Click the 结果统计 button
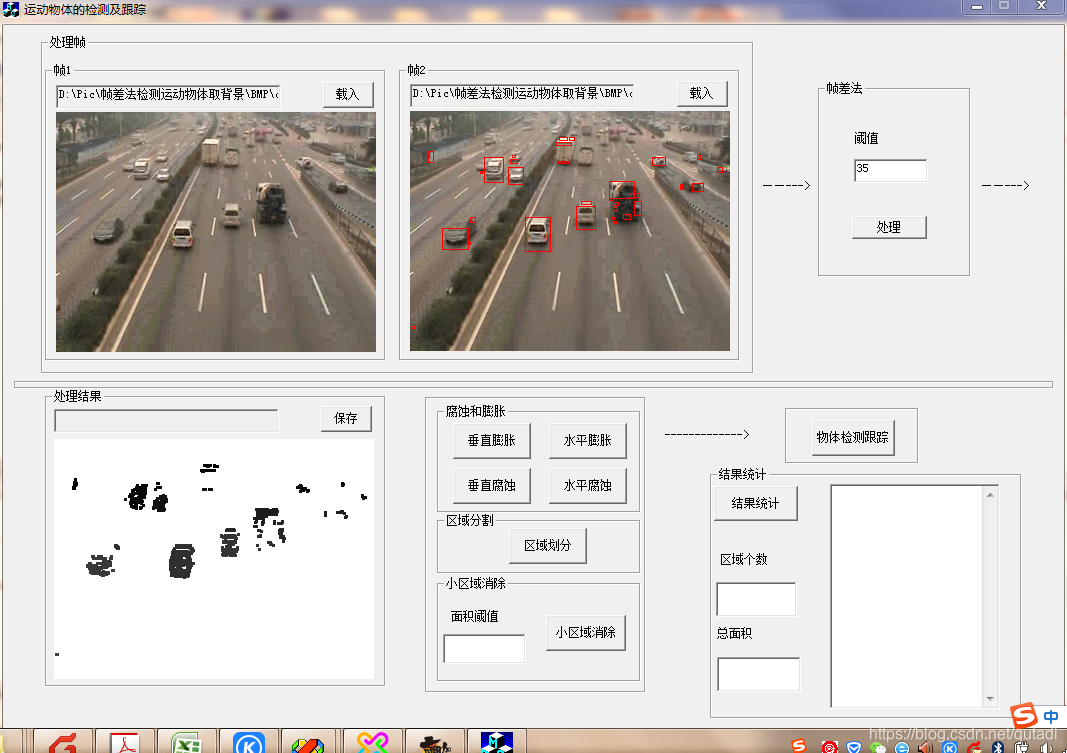 [755, 503]
